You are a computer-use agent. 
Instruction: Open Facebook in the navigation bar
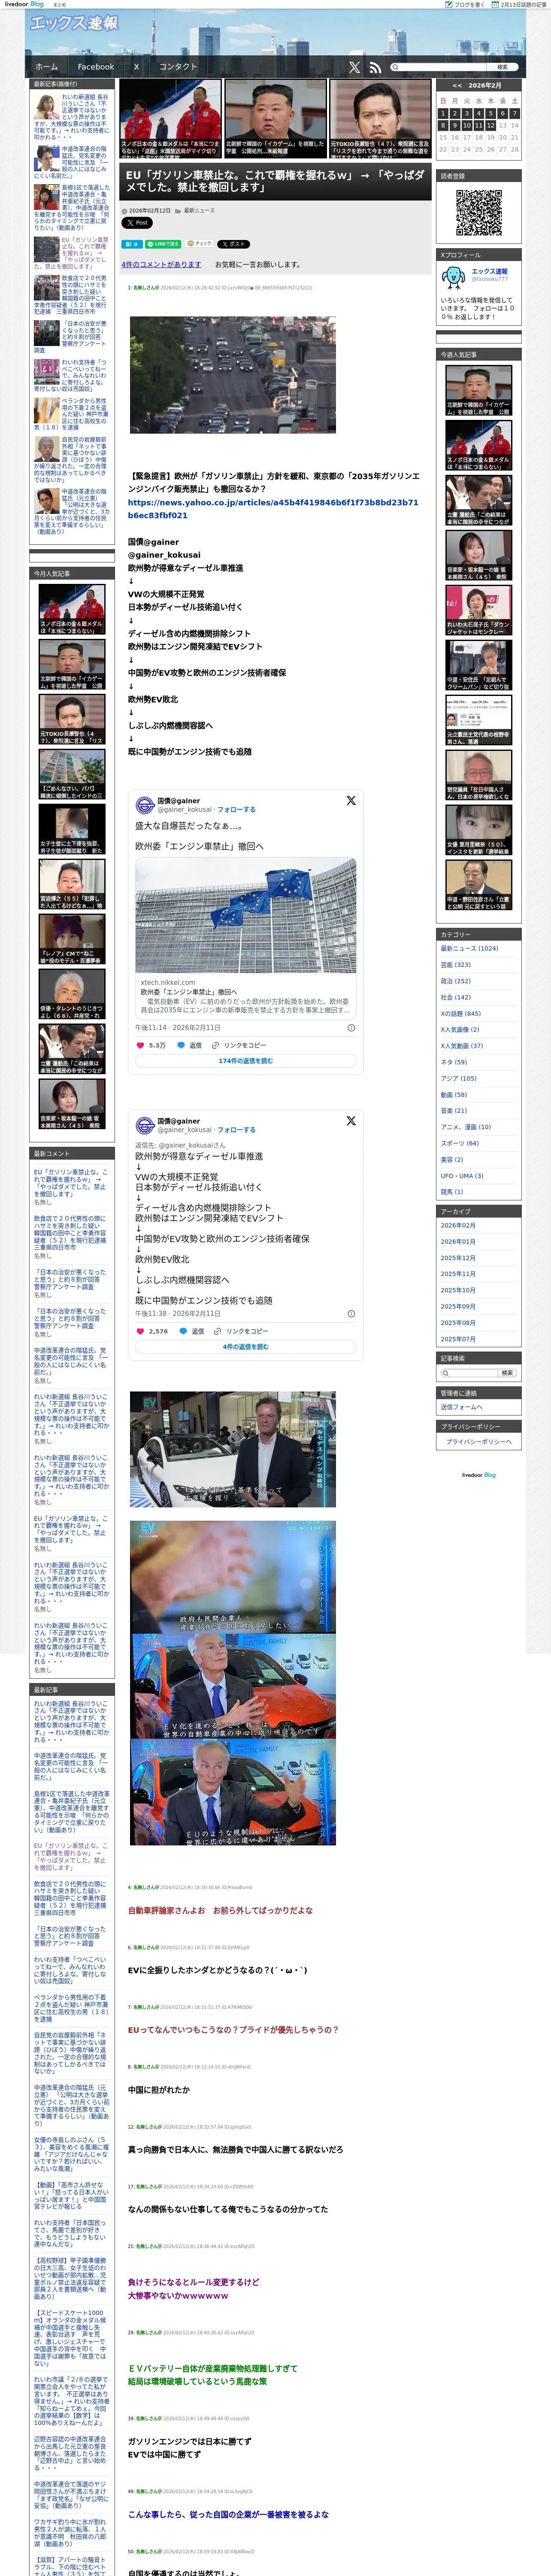(x=96, y=67)
